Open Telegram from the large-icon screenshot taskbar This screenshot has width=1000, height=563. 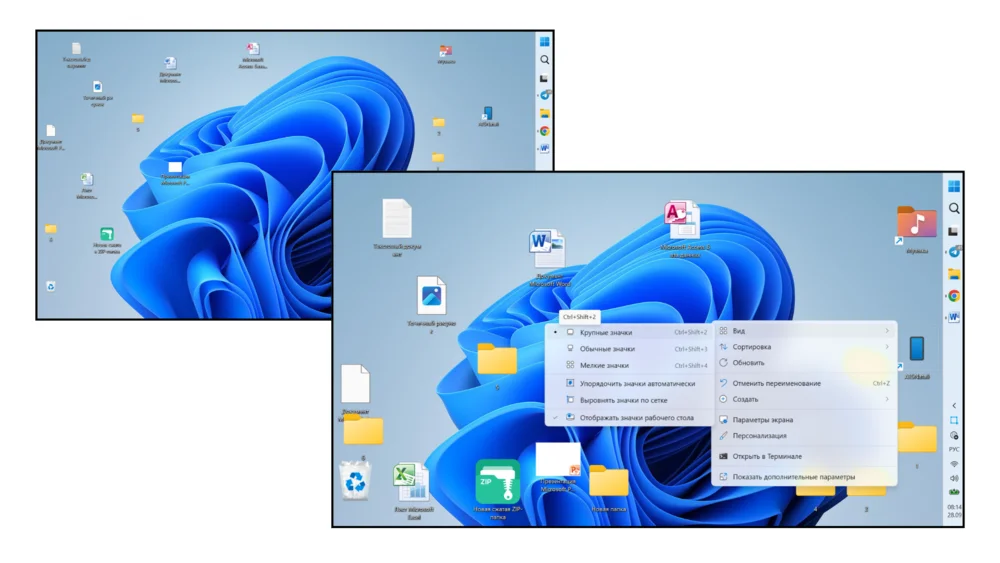954,252
